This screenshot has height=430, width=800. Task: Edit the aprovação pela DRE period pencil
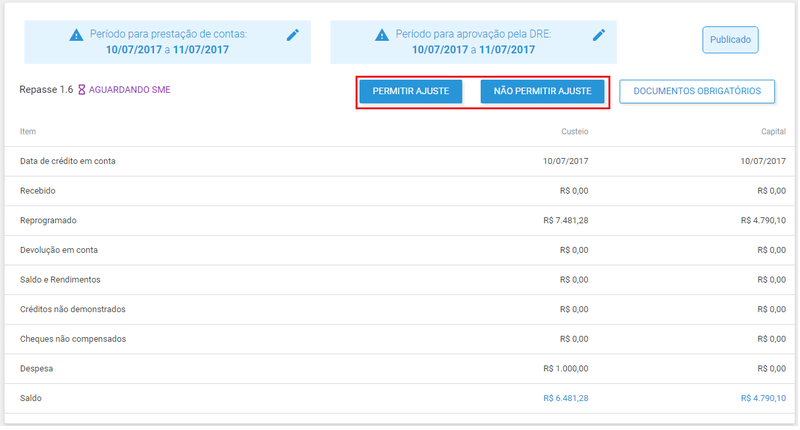click(x=598, y=35)
